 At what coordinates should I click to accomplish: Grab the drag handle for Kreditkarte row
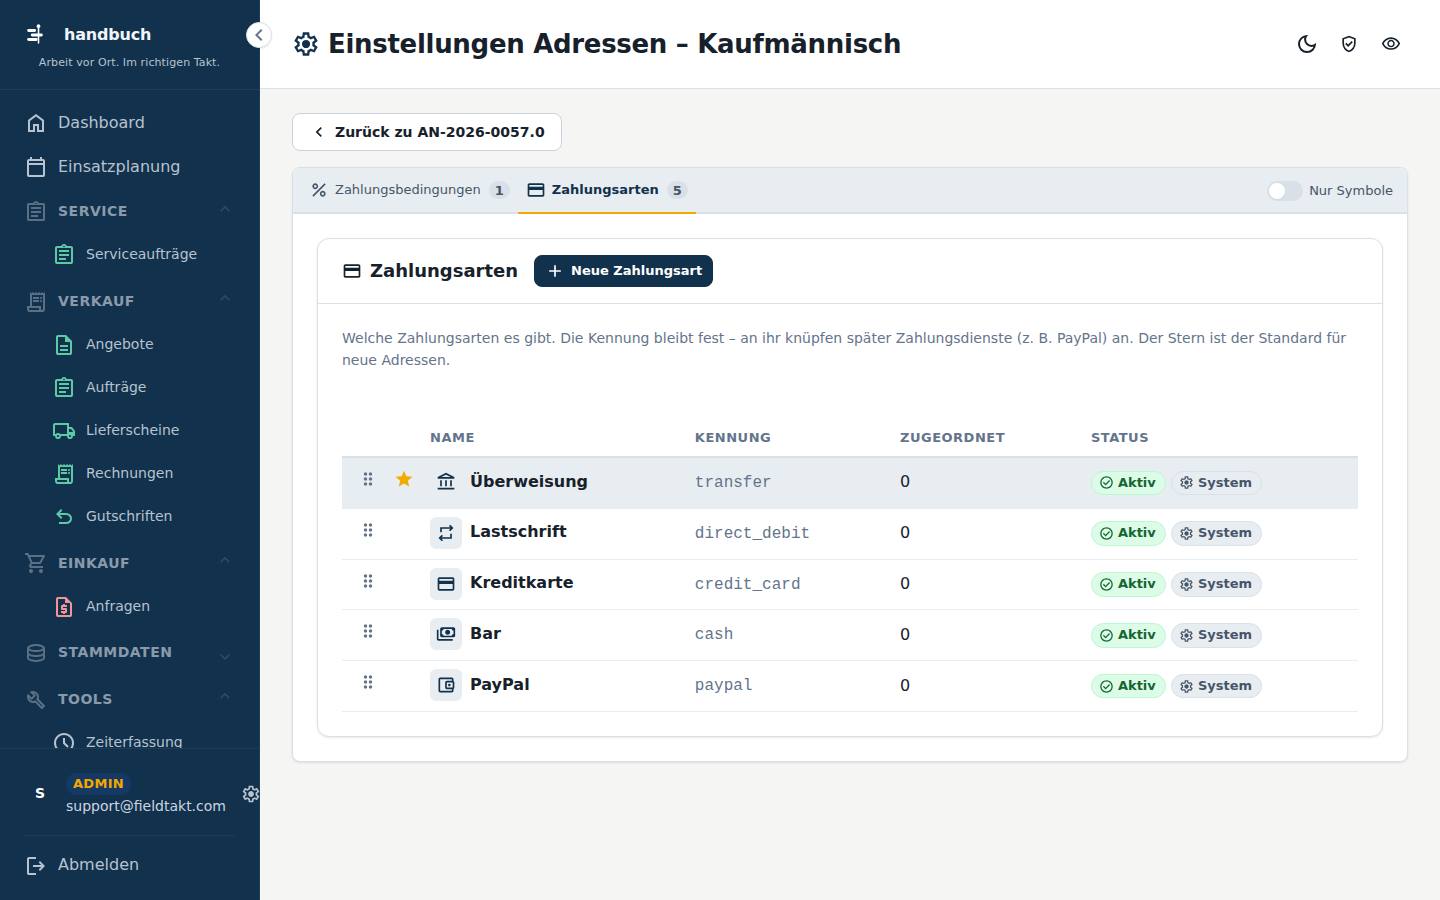click(x=368, y=582)
